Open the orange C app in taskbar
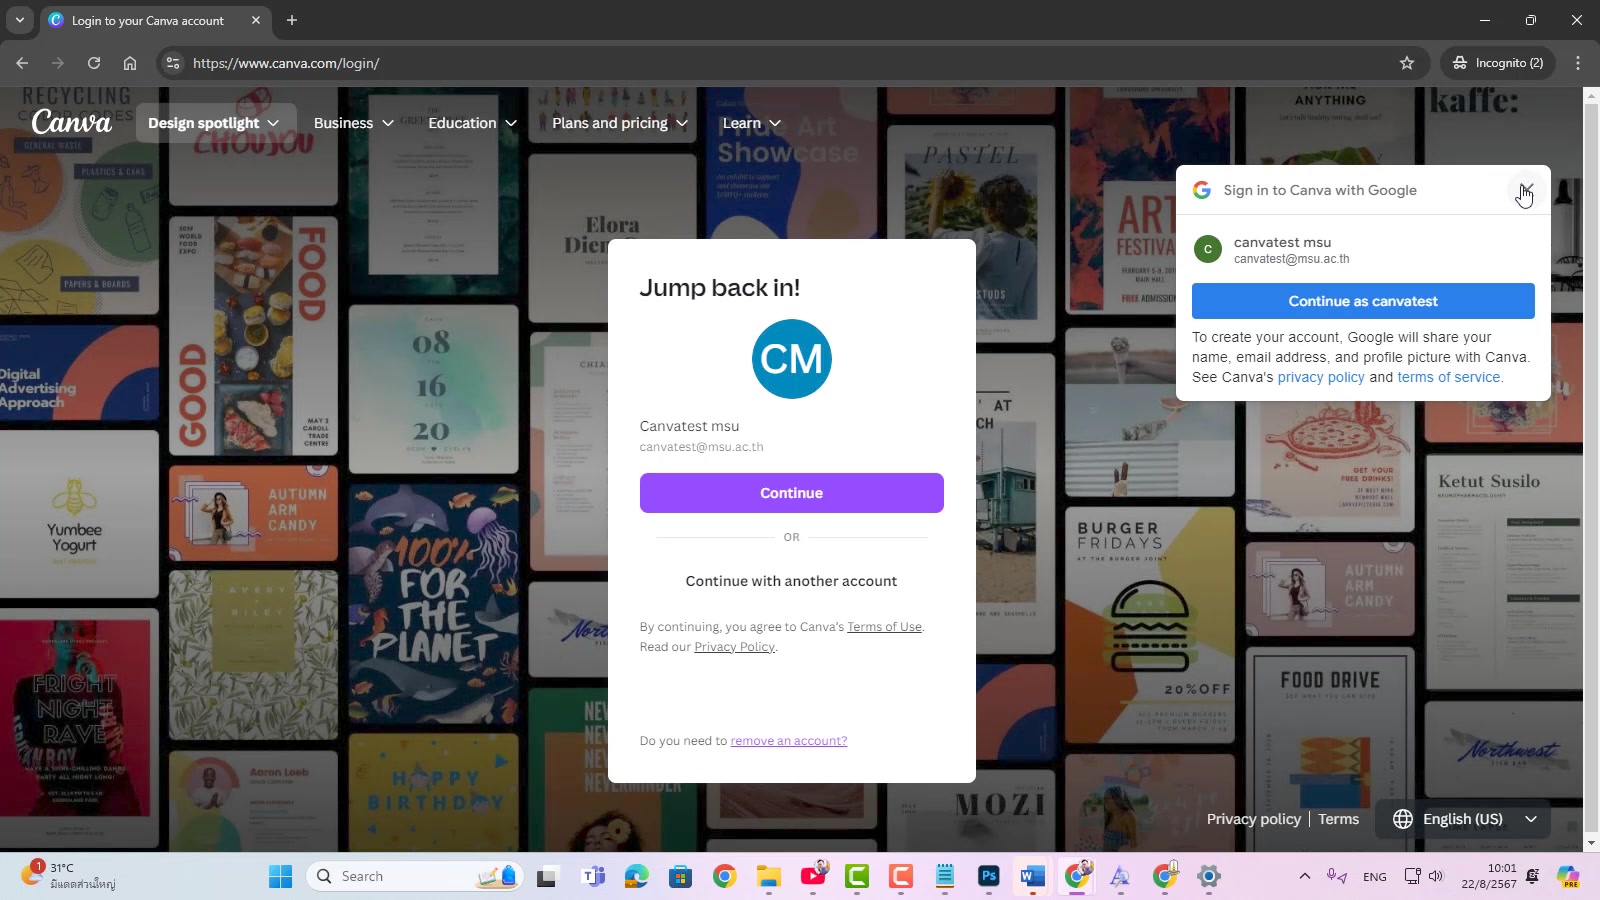Image resolution: width=1600 pixels, height=900 pixels. [x=901, y=877]
